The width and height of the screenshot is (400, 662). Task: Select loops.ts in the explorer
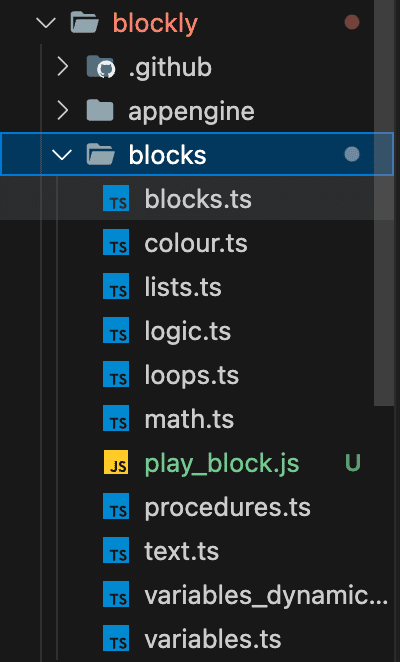191,376
